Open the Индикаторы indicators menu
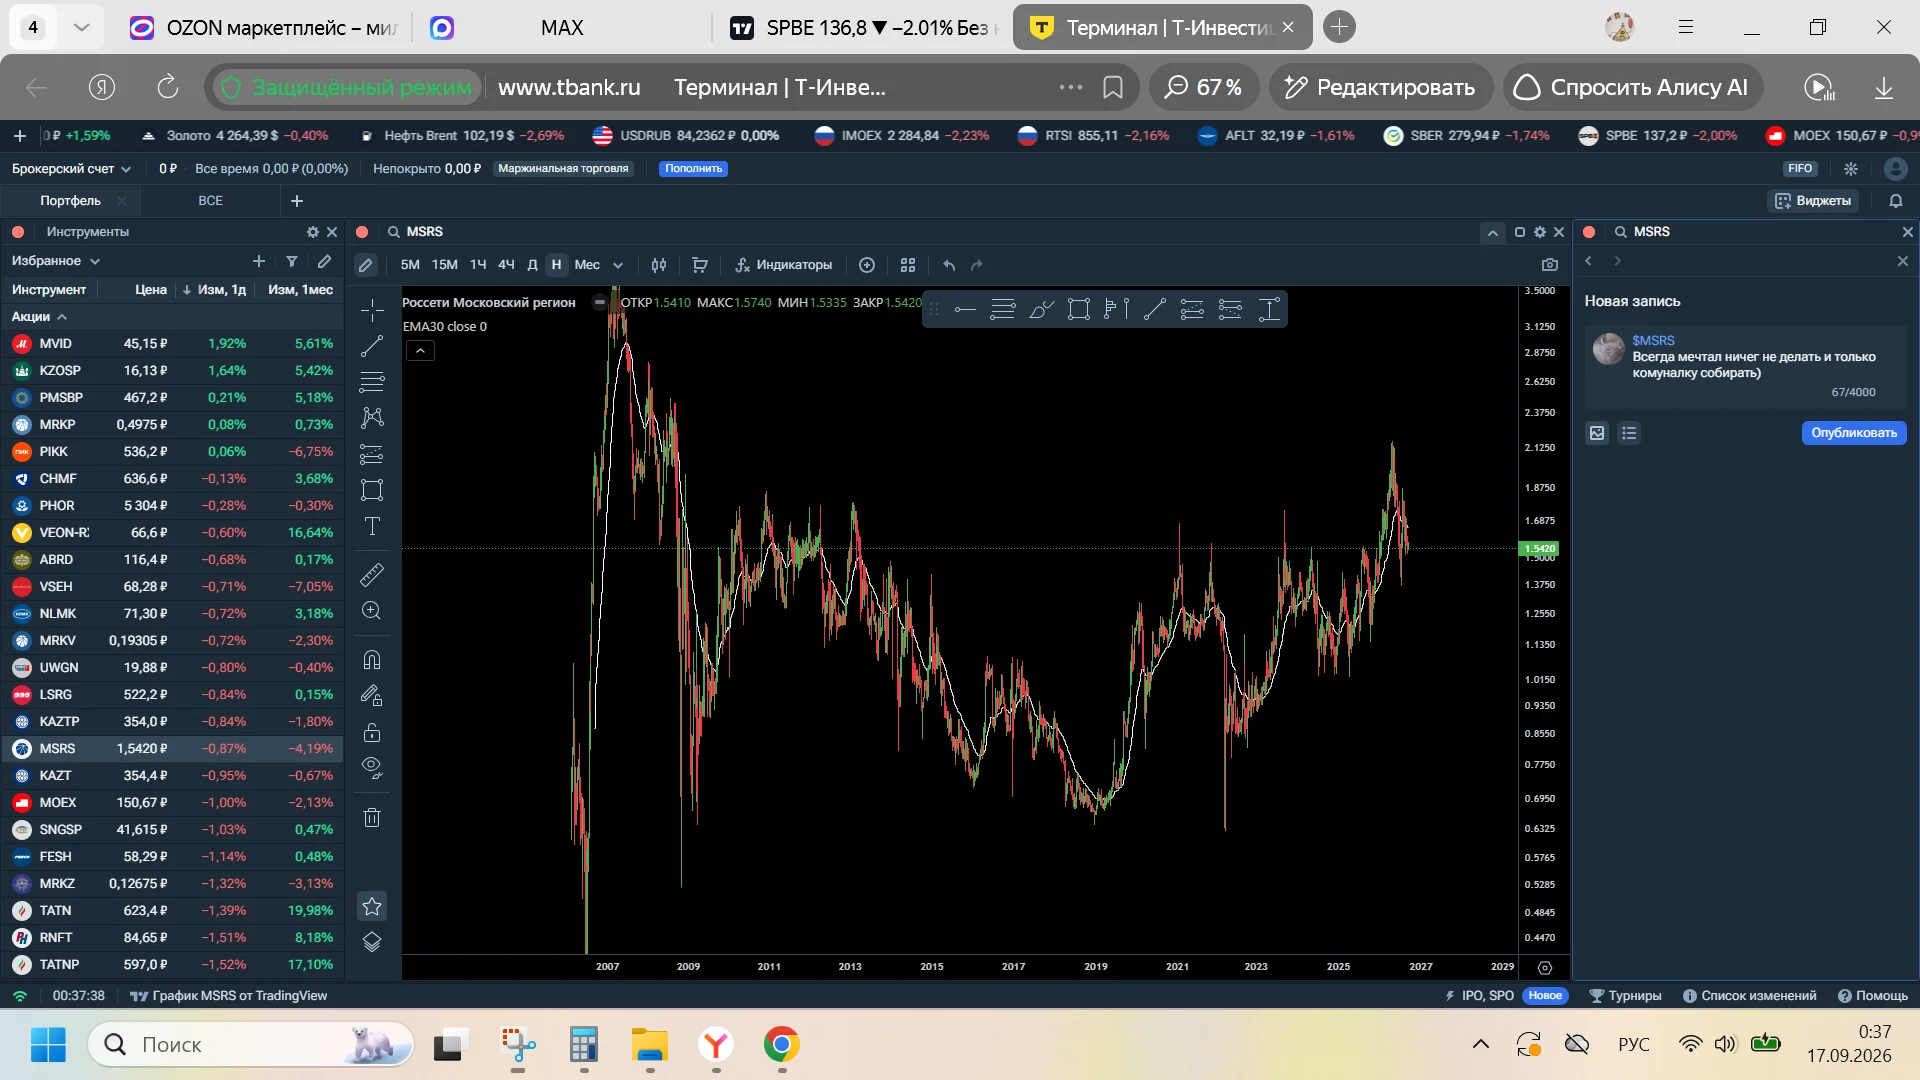This screenshot has height=1080, width=1920. pyautogui.click(x=784, y=265)
